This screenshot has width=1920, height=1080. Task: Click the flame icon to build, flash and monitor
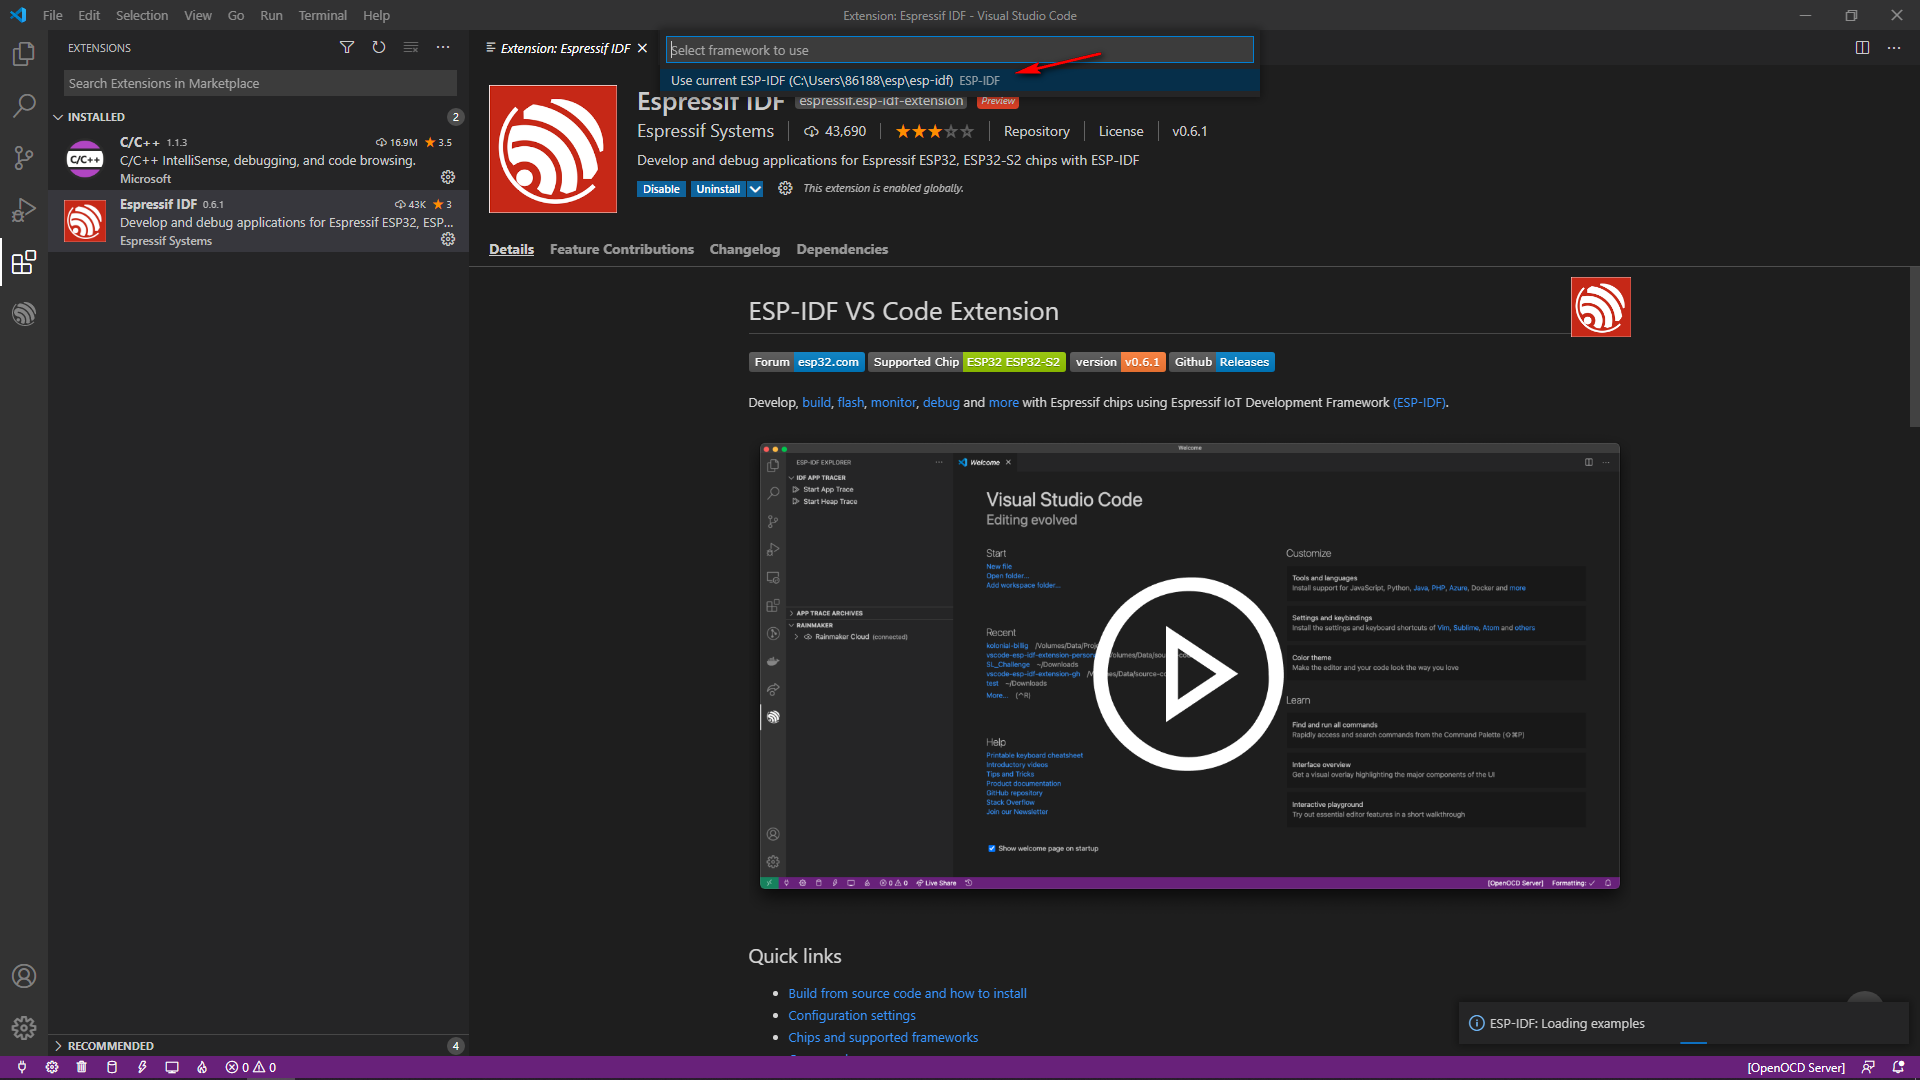point(202,1067)
